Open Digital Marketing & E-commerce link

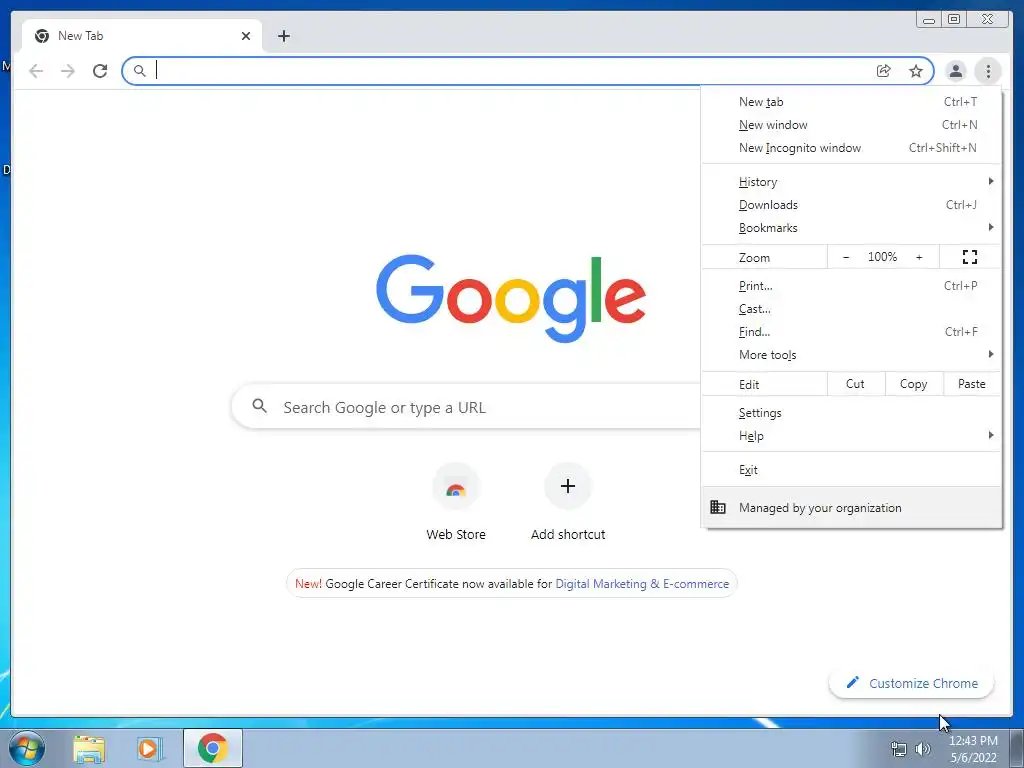pyautogui.click(x=642, y=584)
